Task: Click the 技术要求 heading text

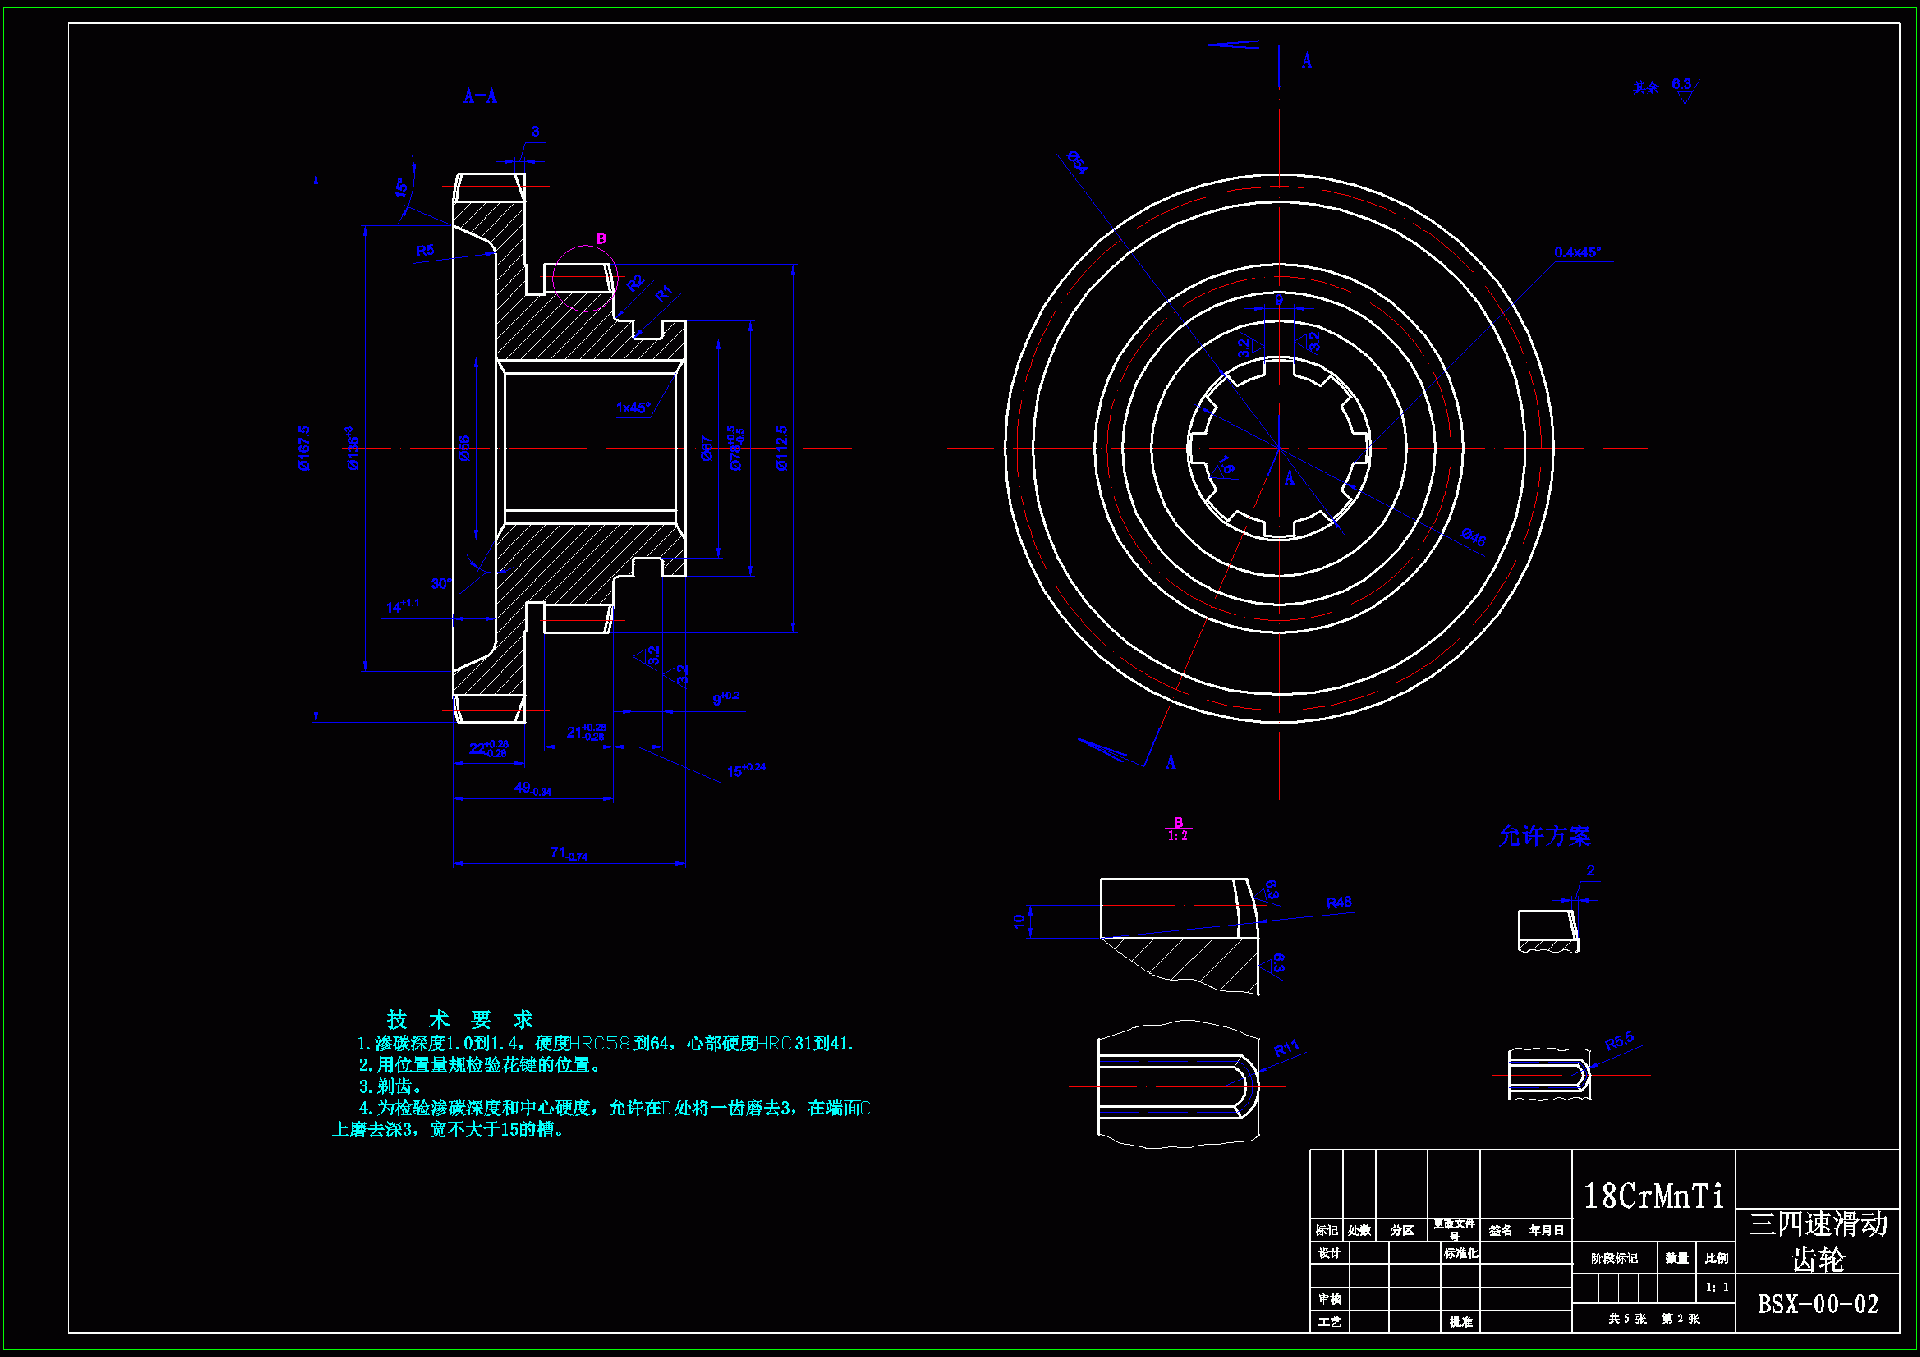Action: (x=459, y=1020)
